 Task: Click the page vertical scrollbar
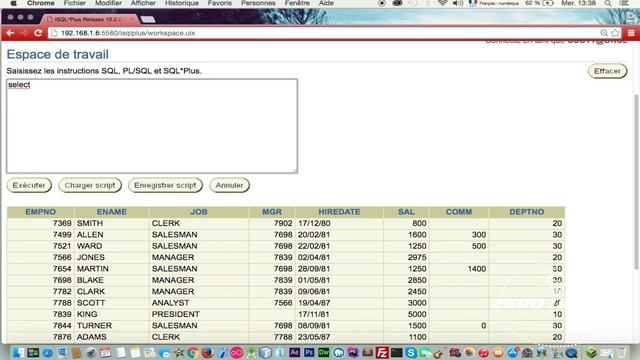point(636,182)
